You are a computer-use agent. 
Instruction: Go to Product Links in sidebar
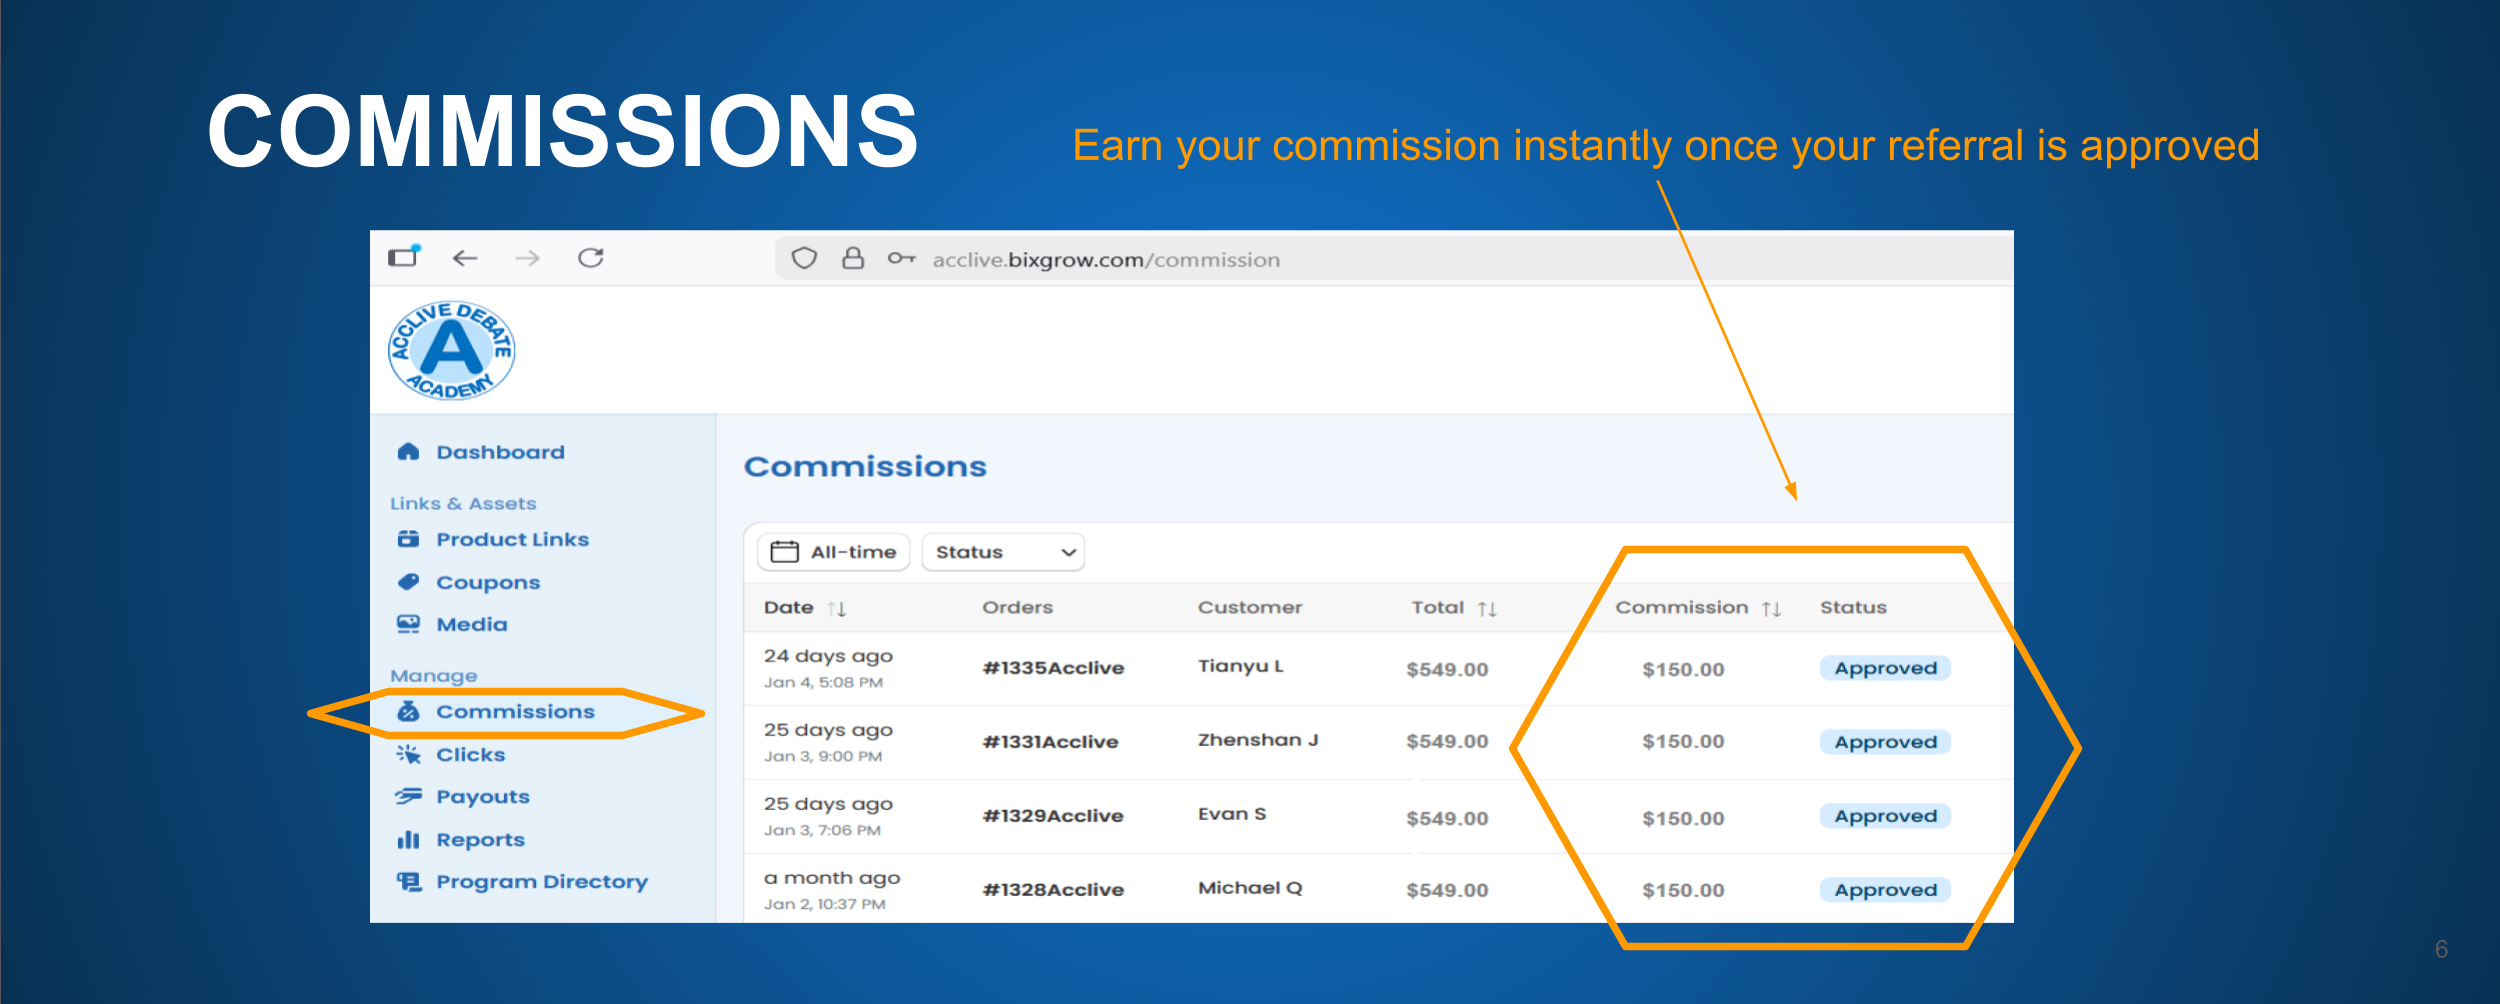[x=512, y=540]
